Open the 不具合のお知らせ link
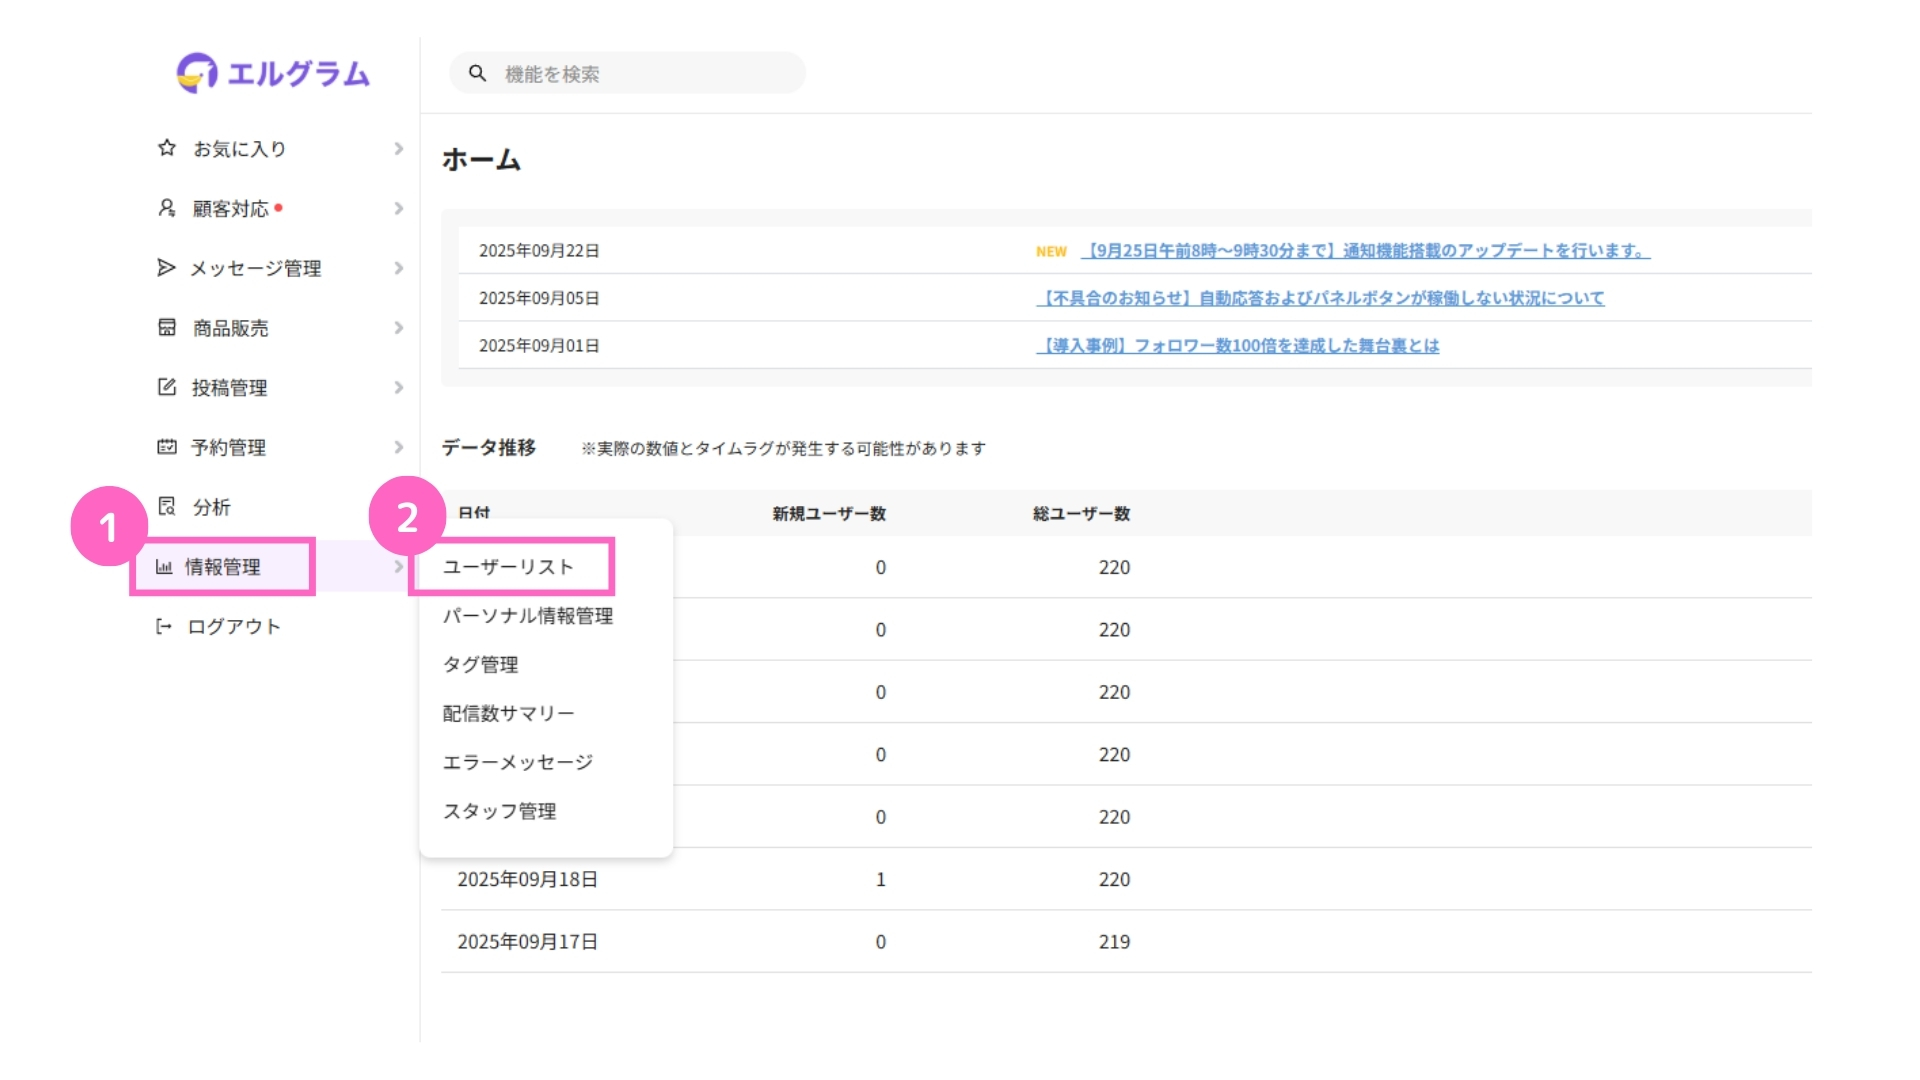 click(x=1320, y=298)
